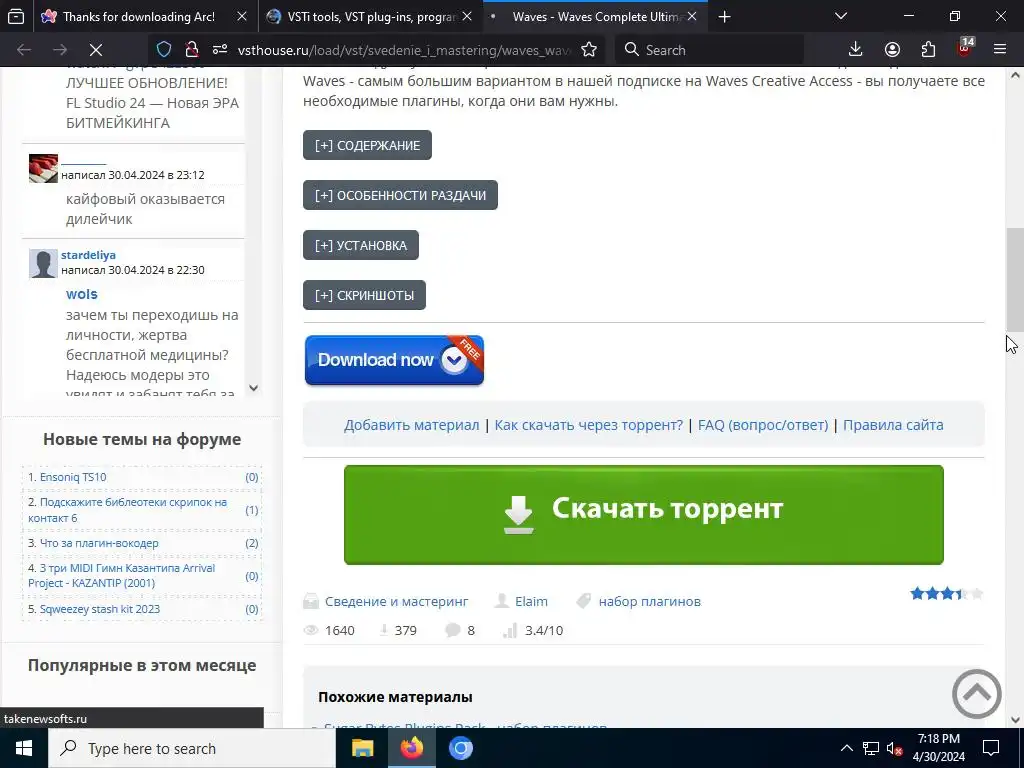Go back with the left arrow
Screen dimensions: 1024x768
[24, 50]
